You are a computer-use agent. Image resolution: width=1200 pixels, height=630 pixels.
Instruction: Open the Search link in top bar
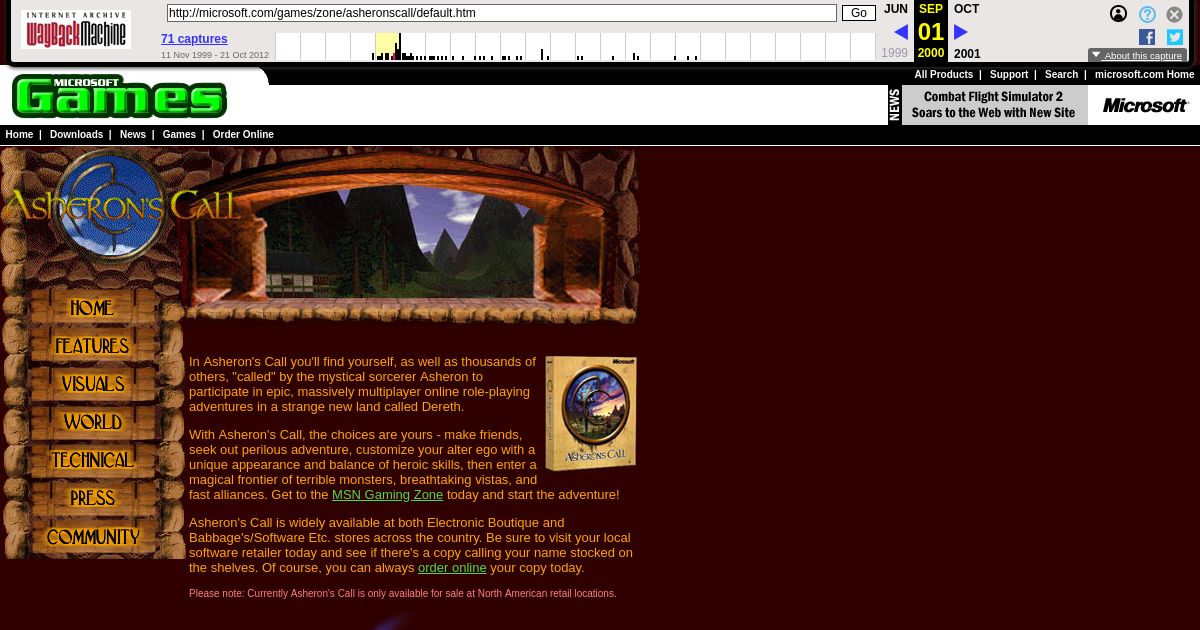click(x=1061, y=75)
